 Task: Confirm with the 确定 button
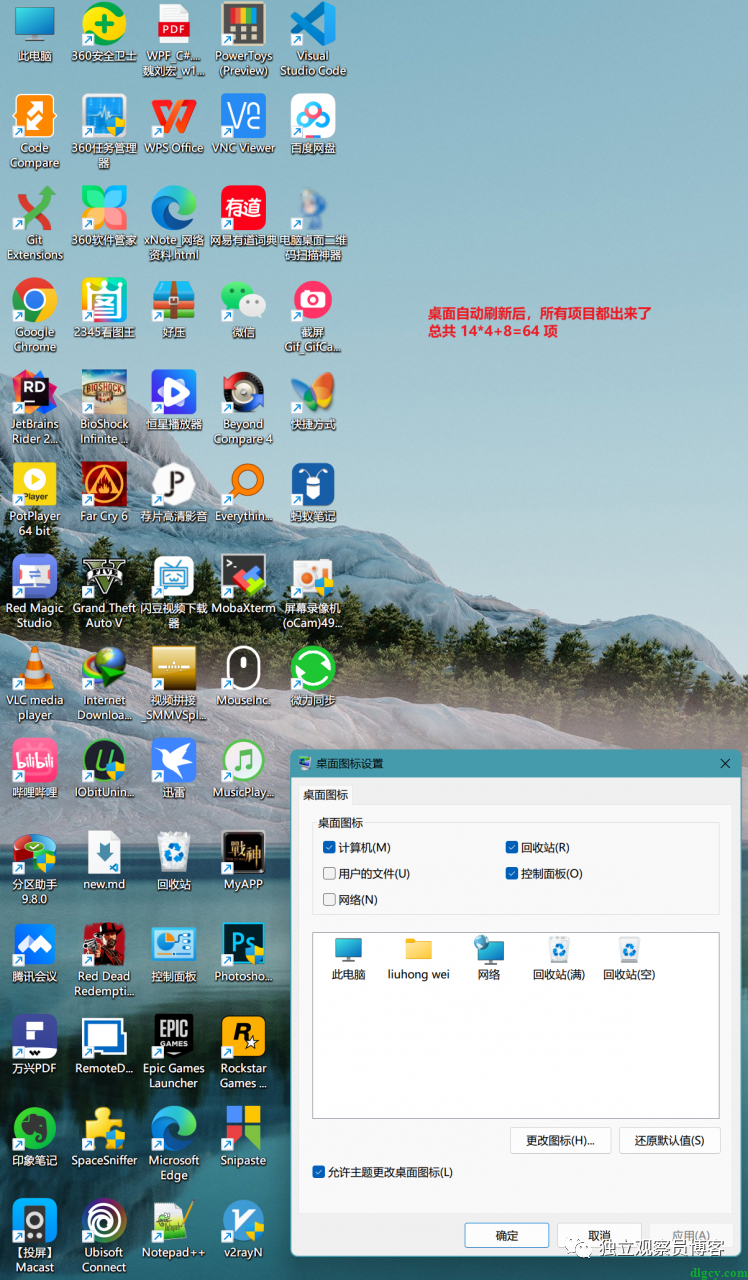(x=507, y=1235)
